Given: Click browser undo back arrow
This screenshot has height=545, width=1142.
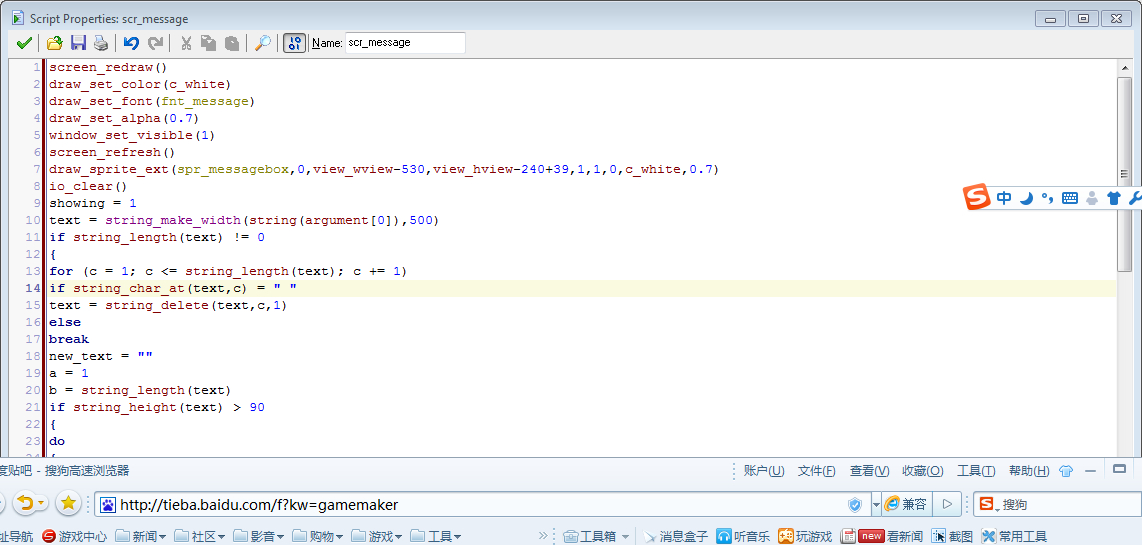Looking at the screenshot, I should click(x=25, y=503).
